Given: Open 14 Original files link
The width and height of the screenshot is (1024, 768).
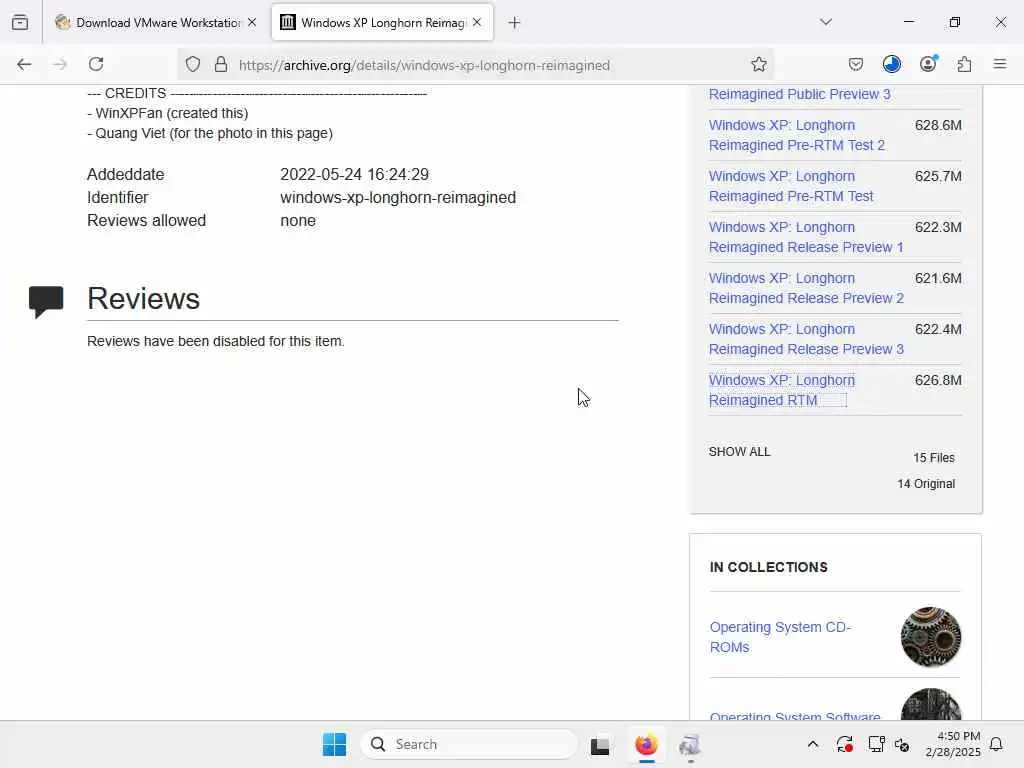Looking at the screenshot, I should [x=926, y=484].
